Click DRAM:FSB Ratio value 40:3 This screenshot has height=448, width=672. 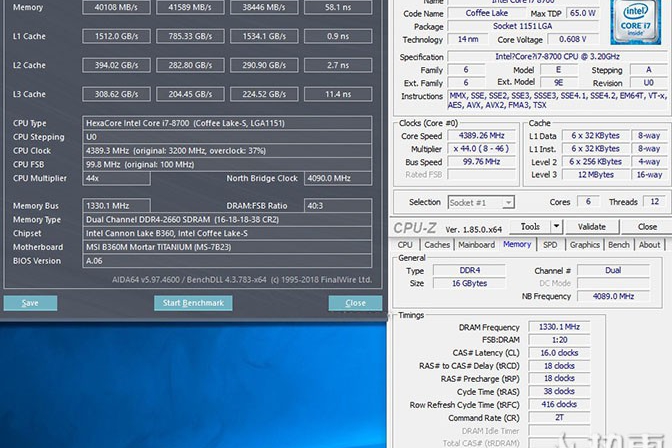pos(338,206)
